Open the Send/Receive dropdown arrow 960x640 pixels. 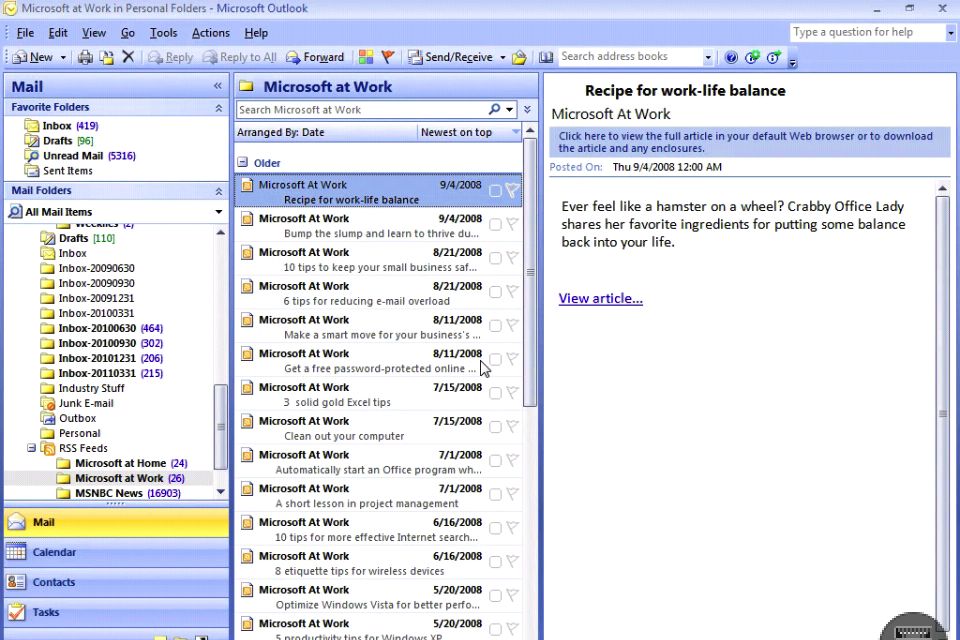pyautogui.click(x=503, y=58)
